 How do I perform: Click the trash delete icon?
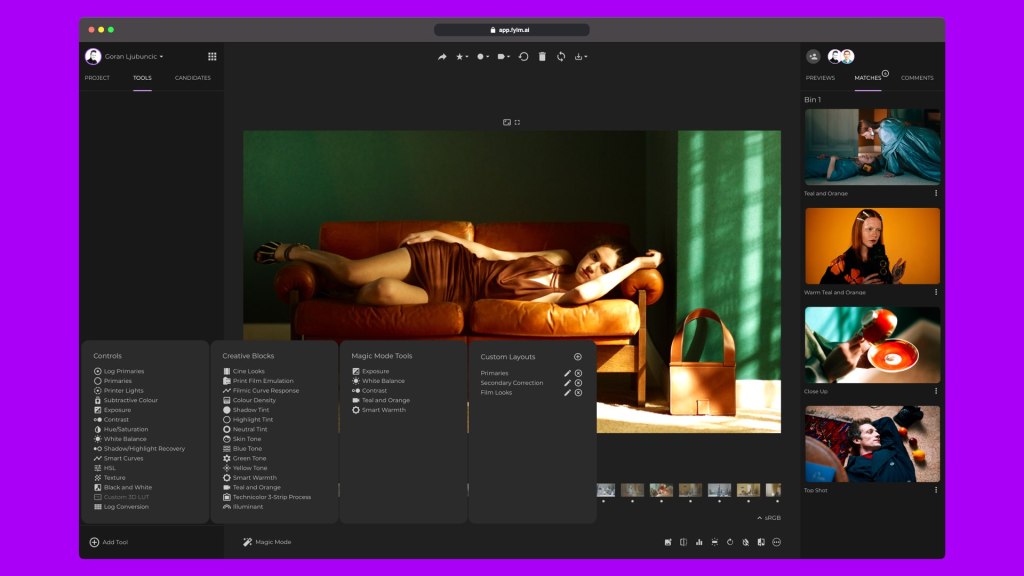pyautogui.click(x=542, y=57)
